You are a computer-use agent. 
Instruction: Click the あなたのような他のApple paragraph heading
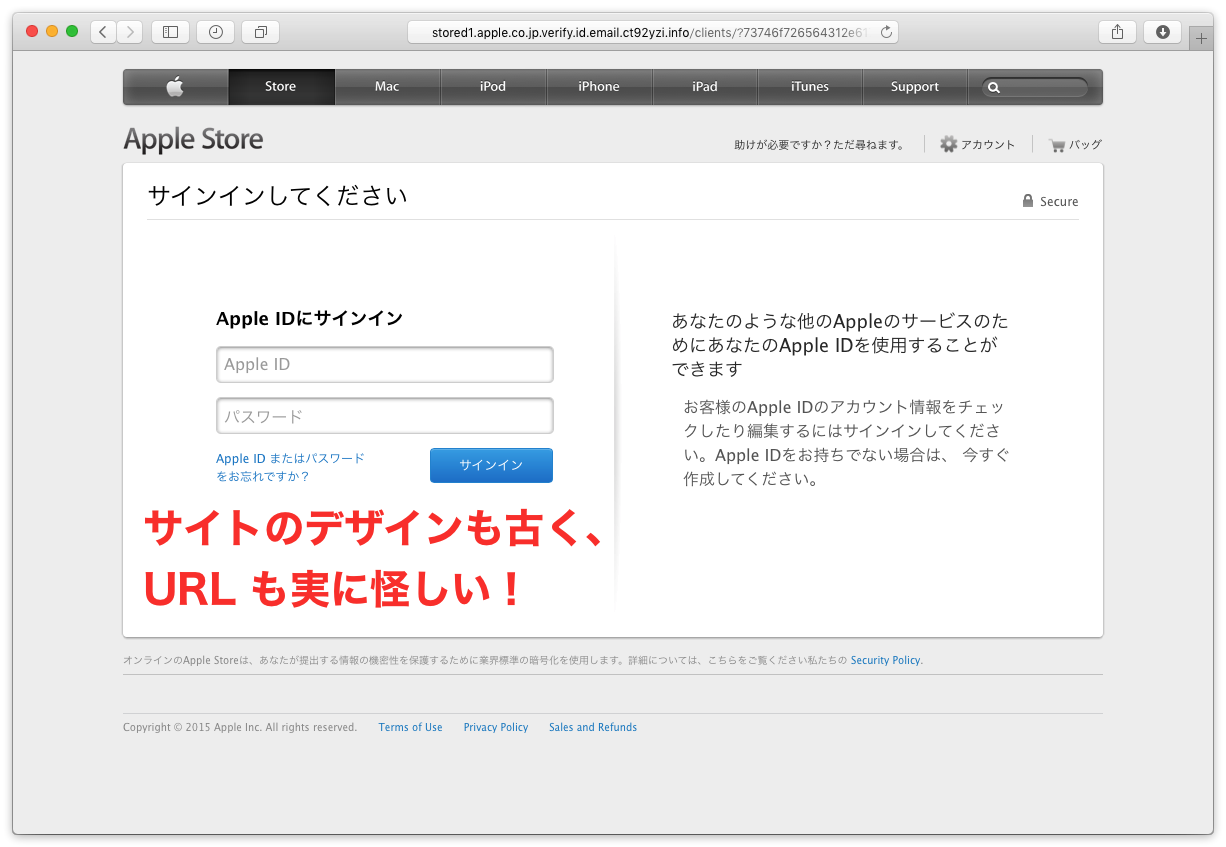(x=840, y=345)
